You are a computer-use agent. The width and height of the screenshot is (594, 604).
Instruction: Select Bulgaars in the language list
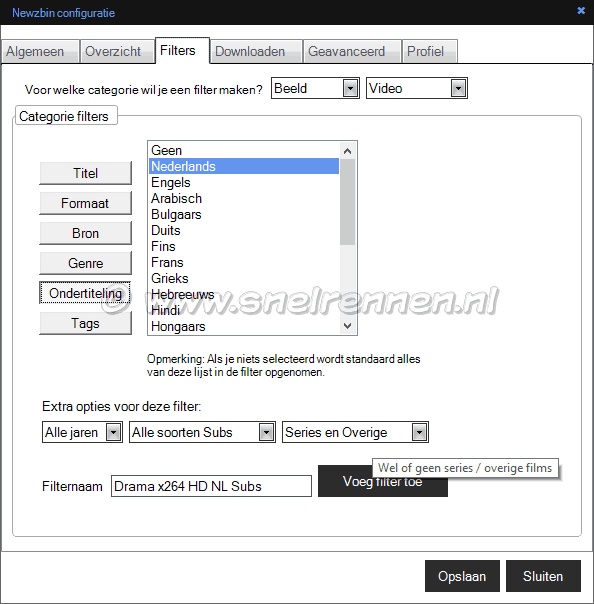click(244, 214)
